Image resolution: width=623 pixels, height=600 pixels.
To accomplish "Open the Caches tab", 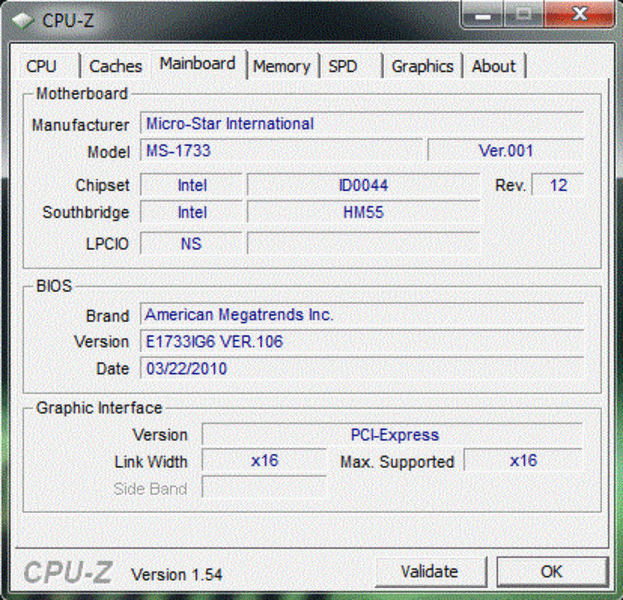I will tap(115, 66).
